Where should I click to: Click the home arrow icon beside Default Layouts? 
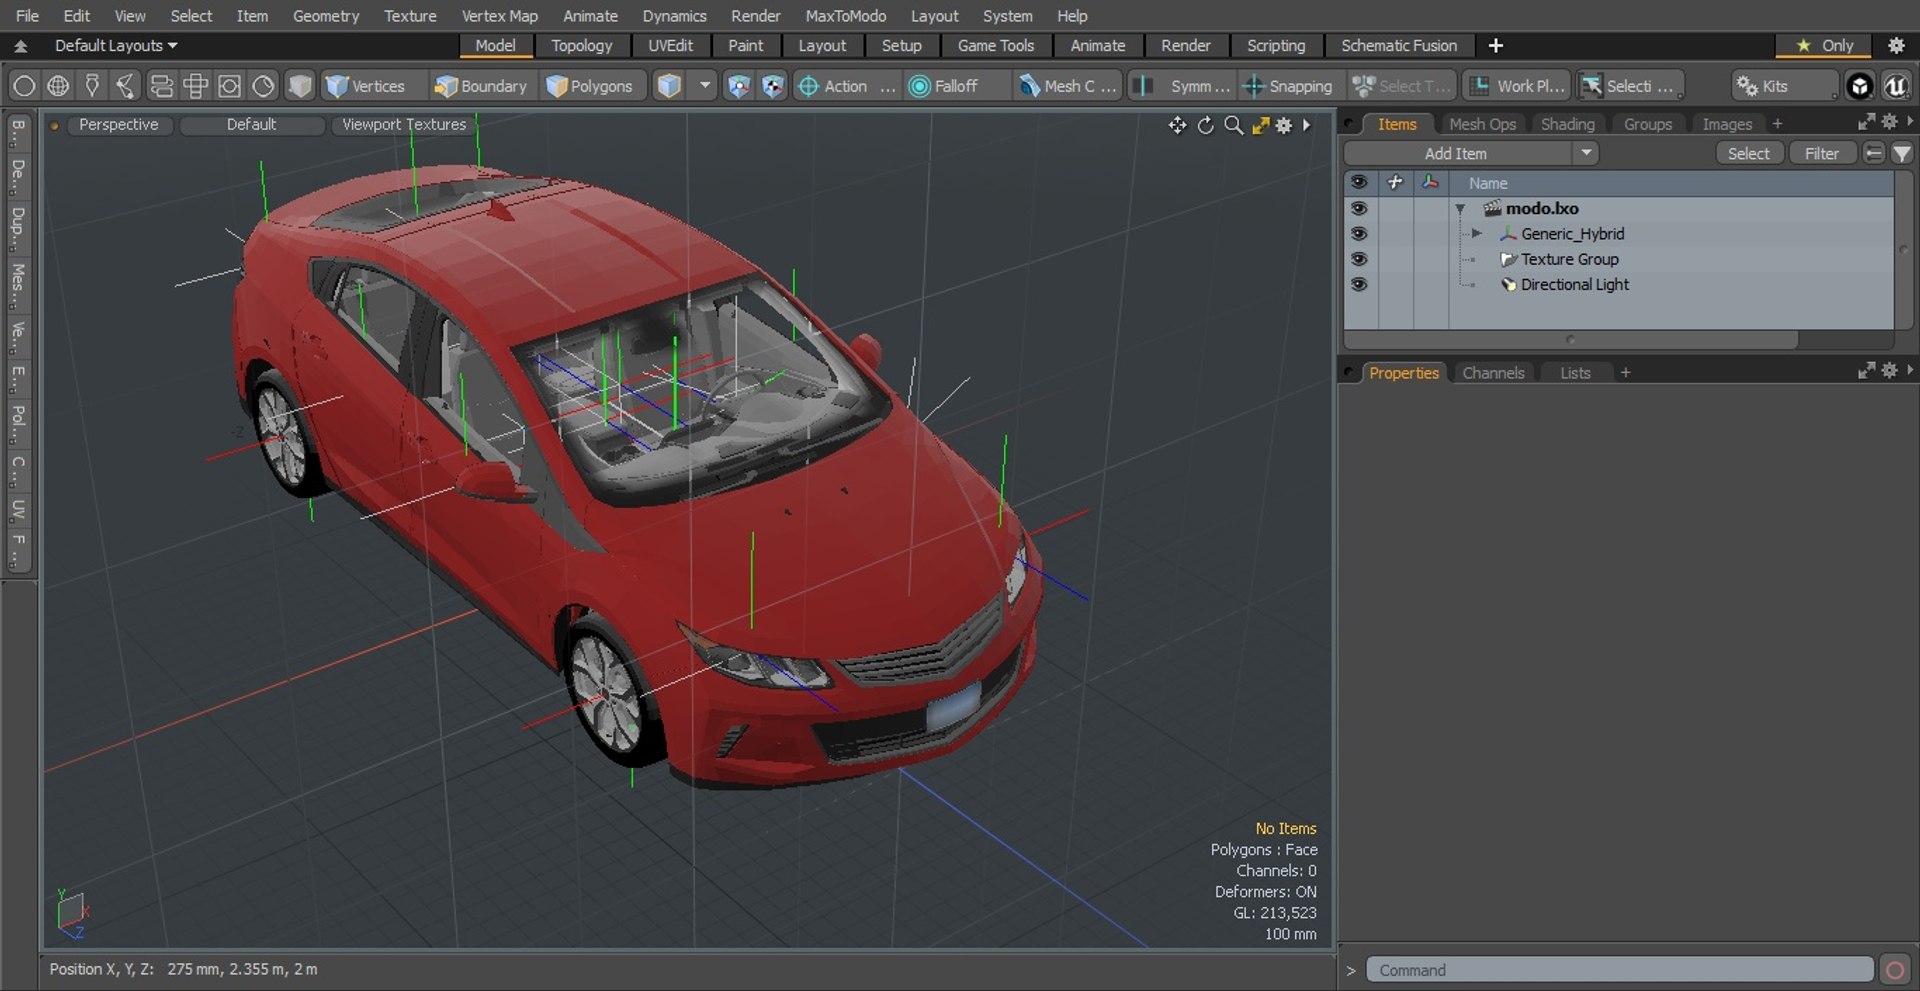[x=20, y=45]
